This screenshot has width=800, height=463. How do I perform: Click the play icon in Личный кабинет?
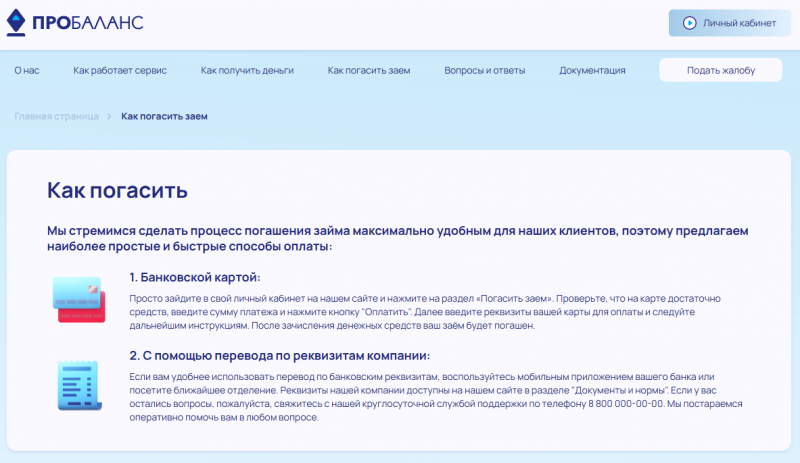[x=689, y=23]
